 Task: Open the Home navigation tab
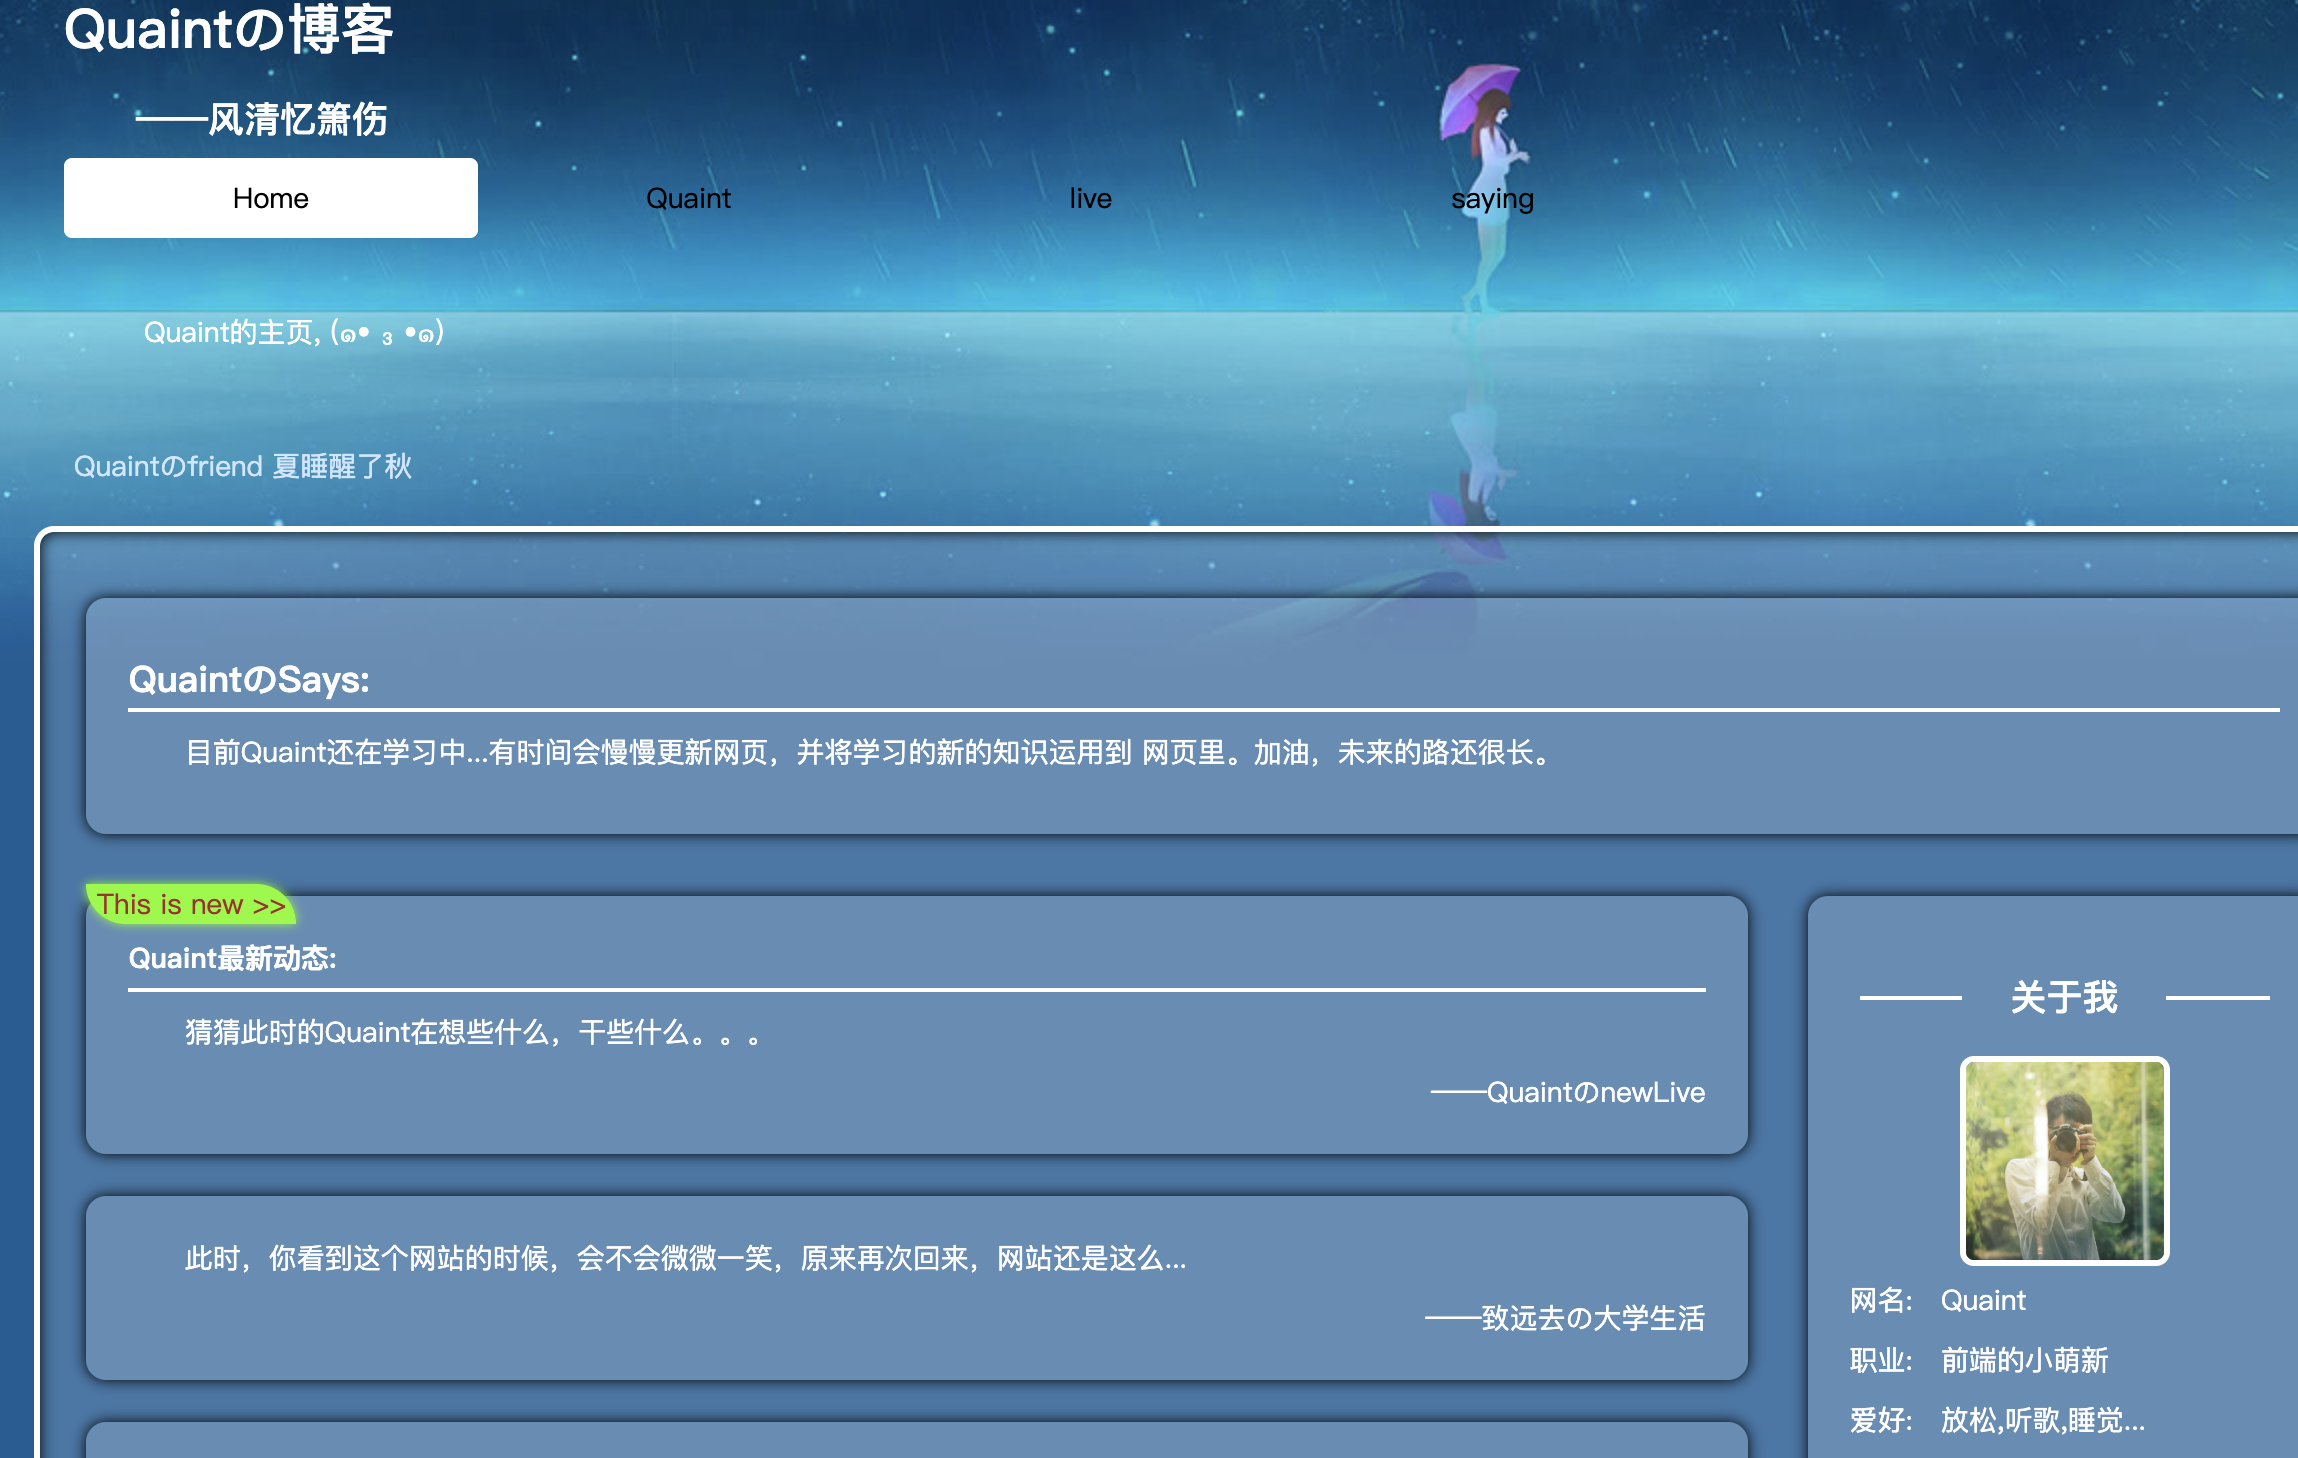(270, 198)
